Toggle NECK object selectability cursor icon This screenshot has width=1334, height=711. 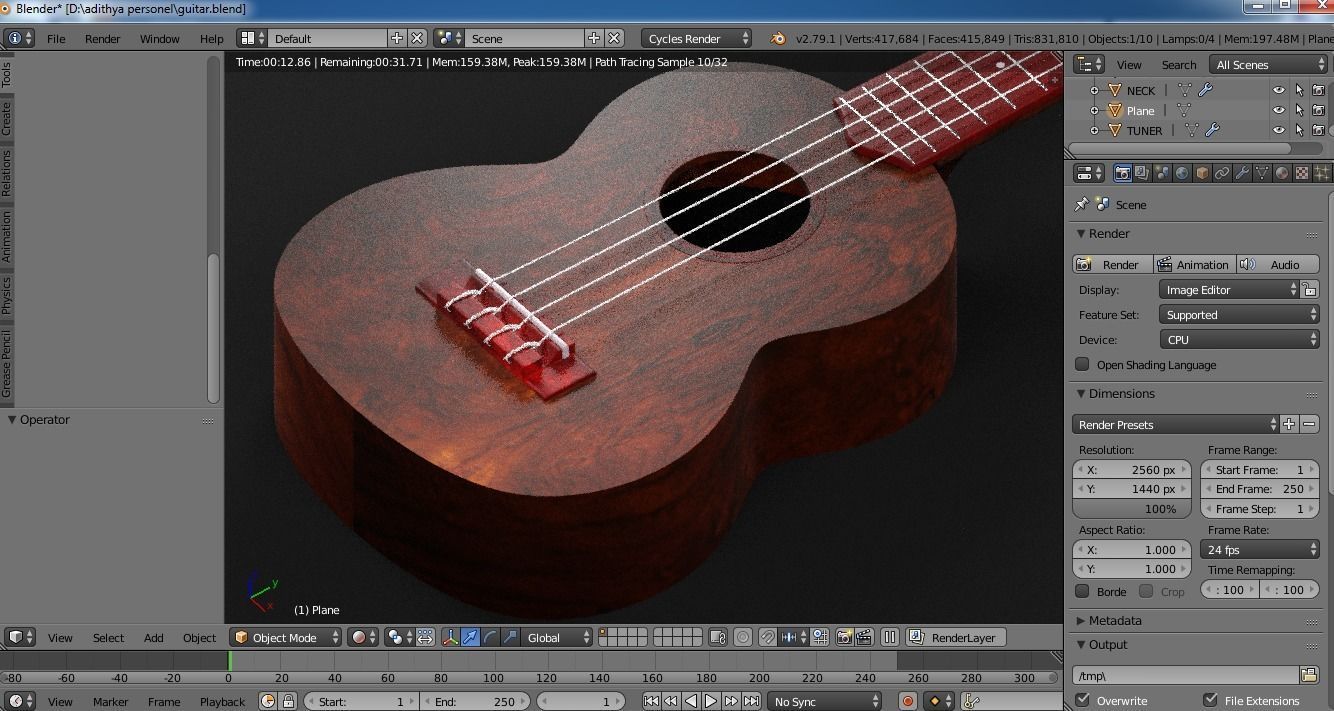click(x=1299, y=90)
